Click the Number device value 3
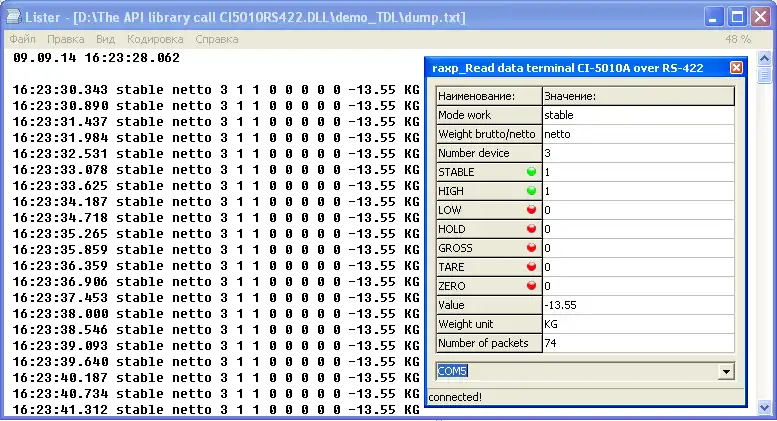 638,153
